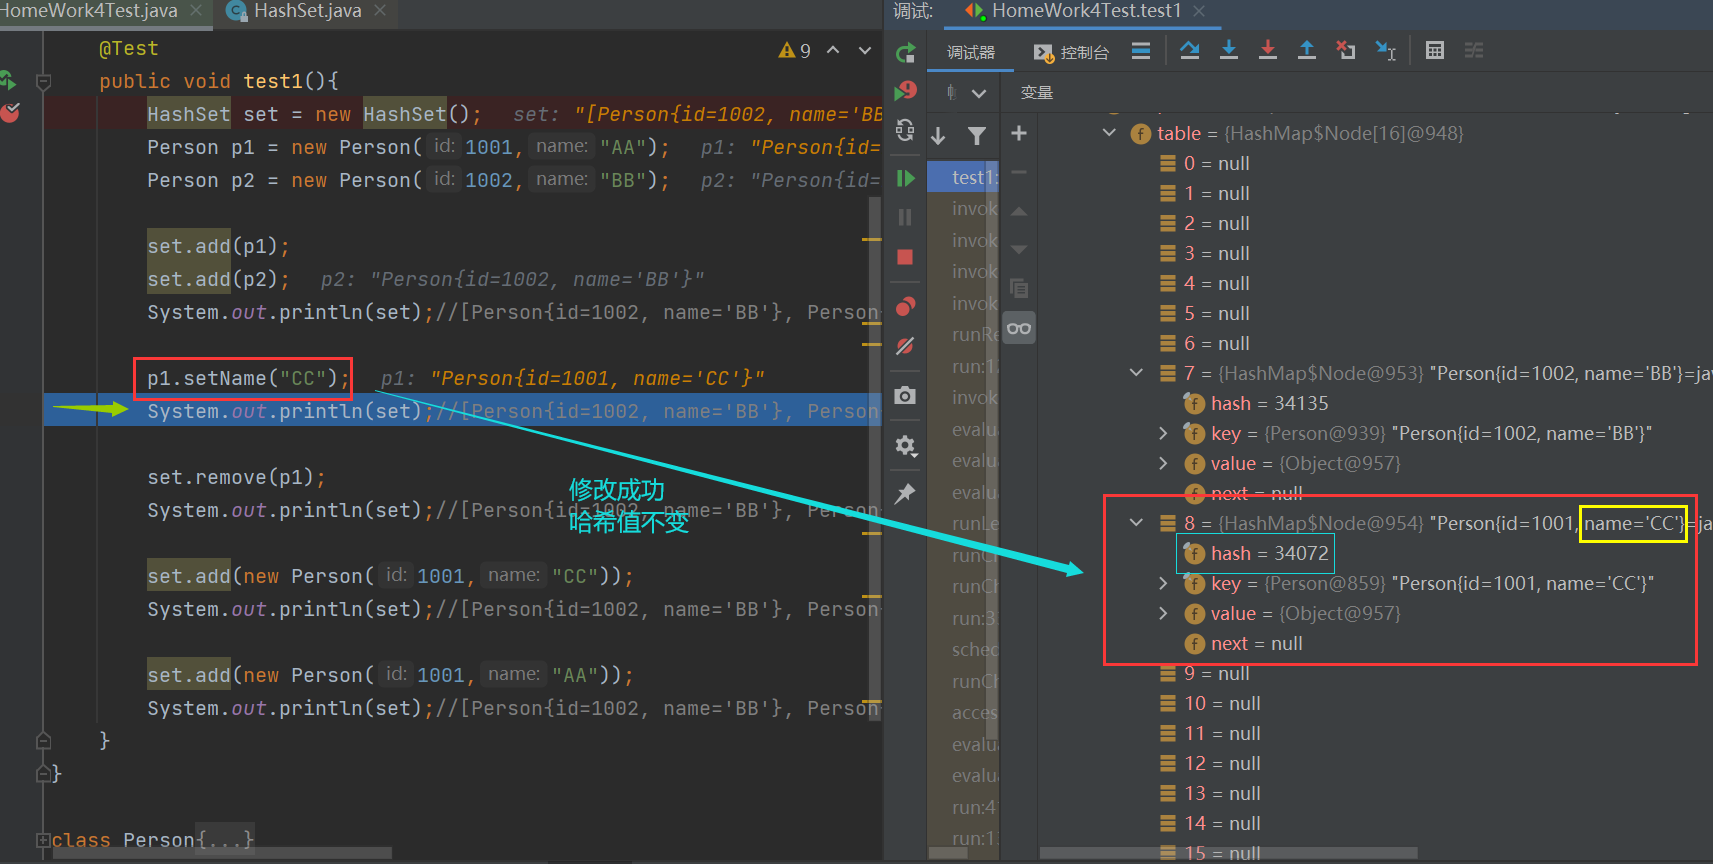This screenshot has width=1713, height=864.
Task: Click Duplicate Watch copy icon
Action: pyautogui.click(x=1019, y=288)
